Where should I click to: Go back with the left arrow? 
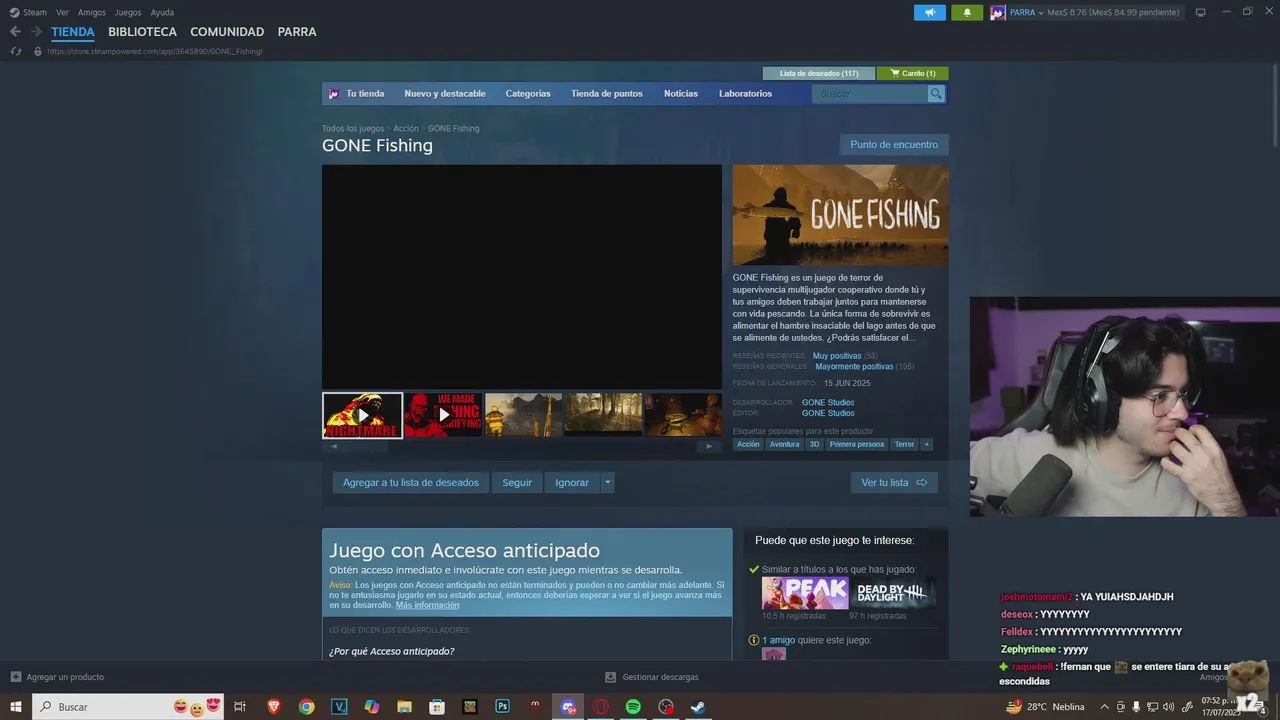click(15, 32)
